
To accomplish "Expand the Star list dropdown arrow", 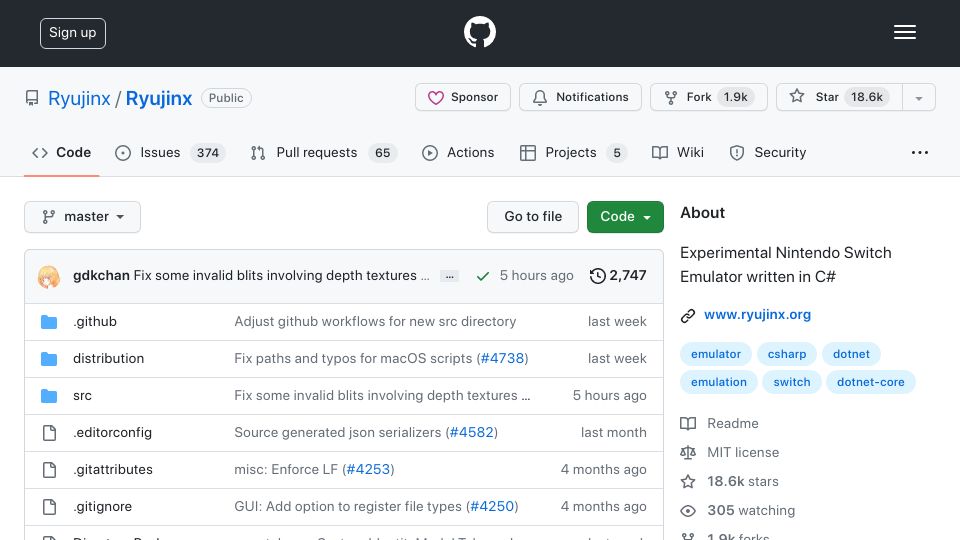I will click(918, 98).
